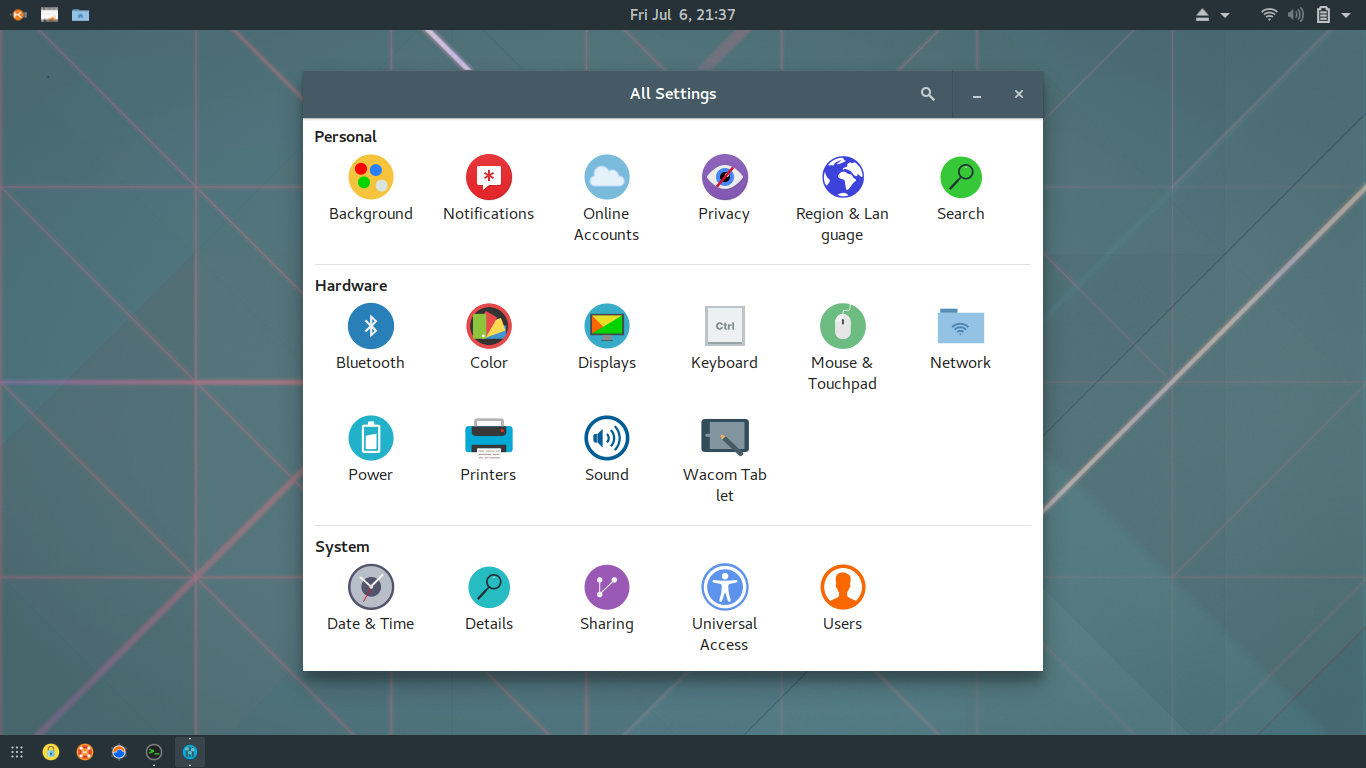Expand the system menu arrow beside the battery
The height and width of the screenshot is (768, 1366).
(1346, 15)
